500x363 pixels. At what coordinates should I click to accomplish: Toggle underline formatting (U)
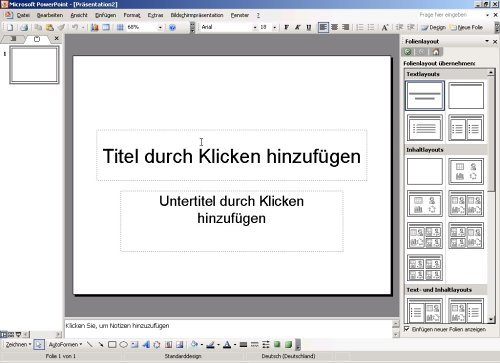coord(309,27)
